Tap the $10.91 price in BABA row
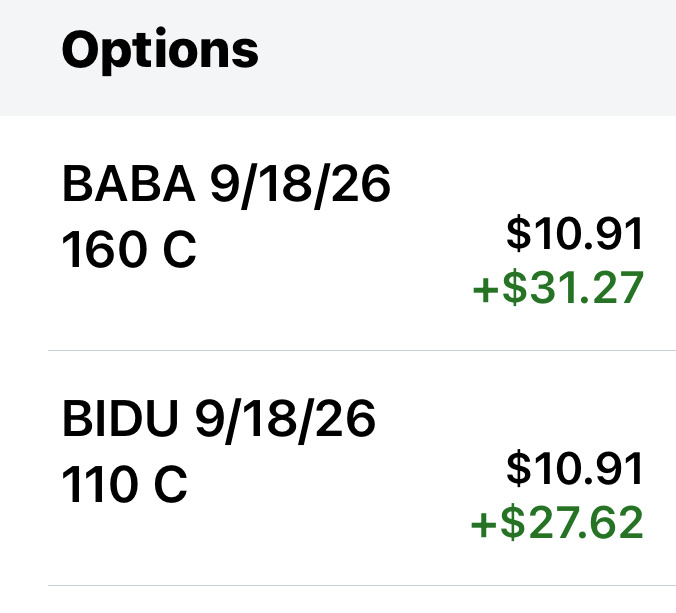The image size is (676, 613). [574, 234]
